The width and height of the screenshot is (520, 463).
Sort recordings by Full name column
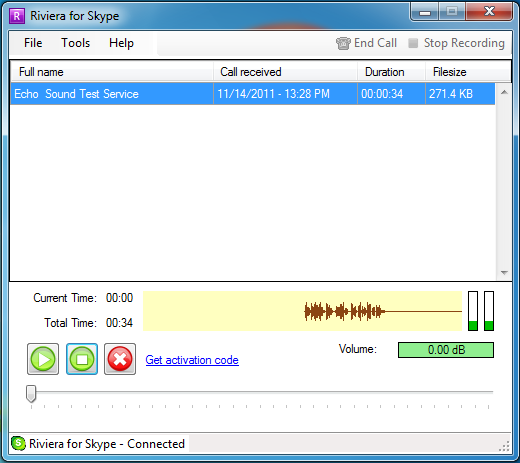click(x=112, y=72)
